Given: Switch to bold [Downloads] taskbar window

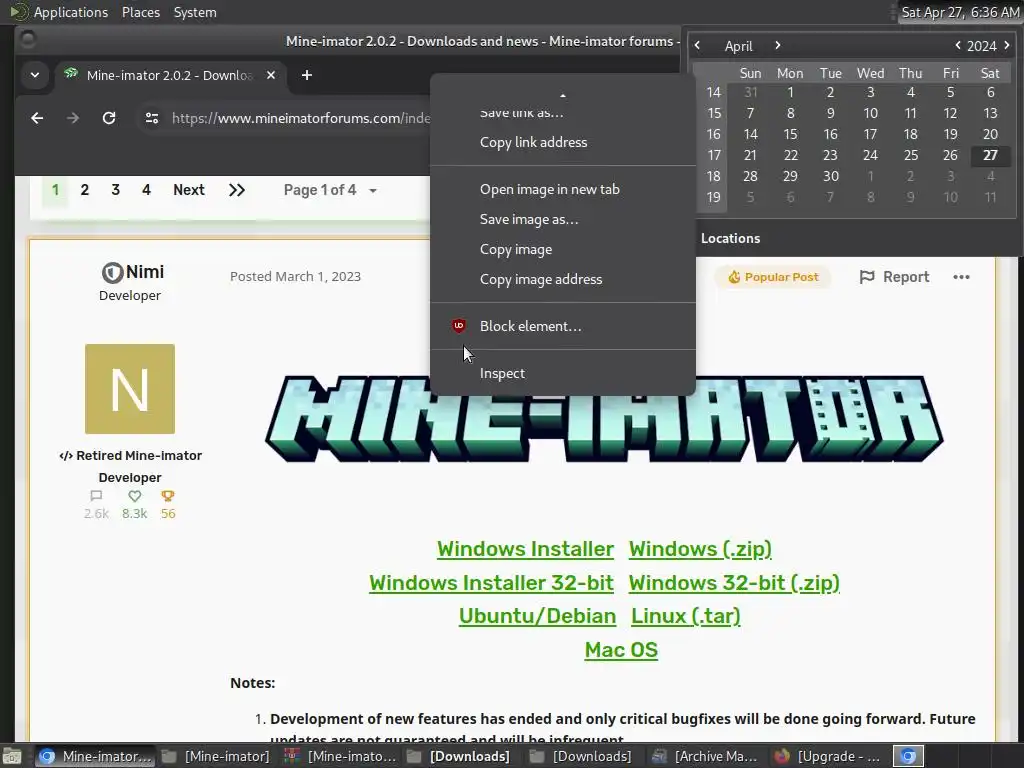Looking at the screenshot, I should coord(458,756).
